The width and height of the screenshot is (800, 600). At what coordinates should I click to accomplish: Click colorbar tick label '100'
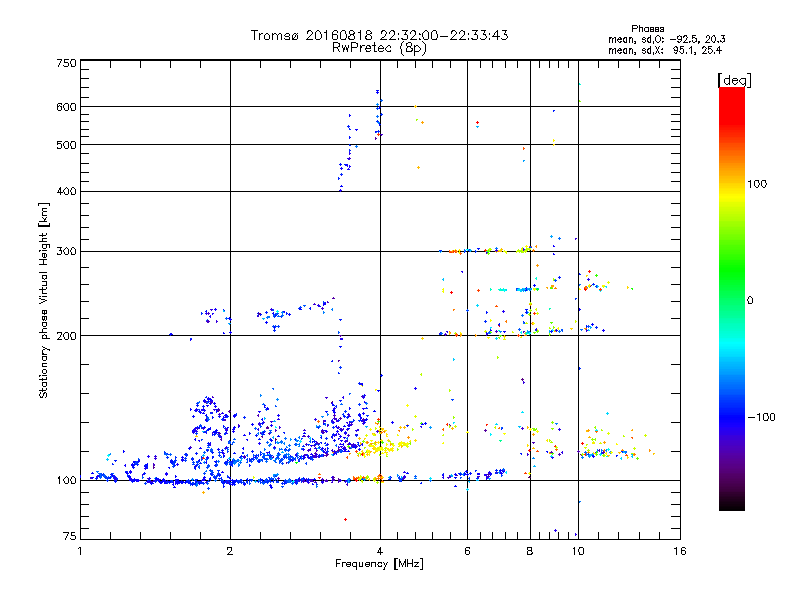[757, 184]
